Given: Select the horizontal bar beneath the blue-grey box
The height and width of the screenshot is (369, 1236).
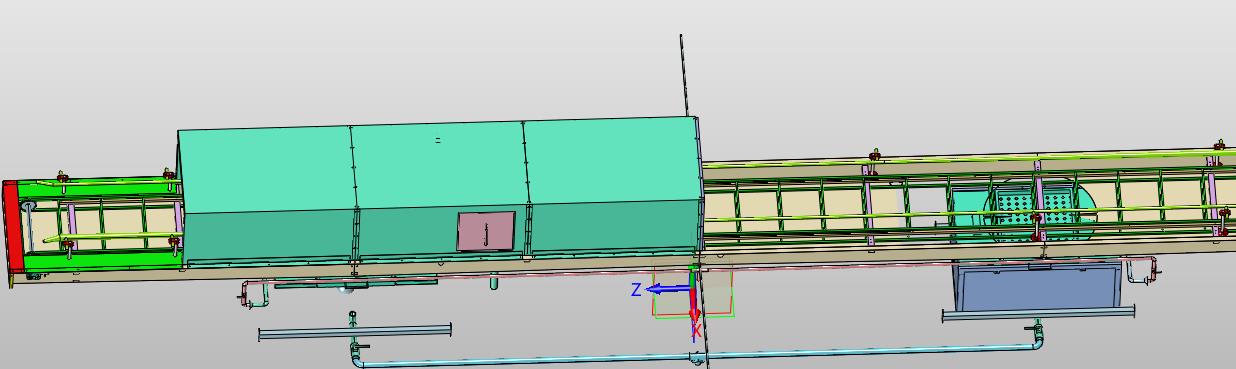Looking at the screenshot, I should click(1038, 314).
